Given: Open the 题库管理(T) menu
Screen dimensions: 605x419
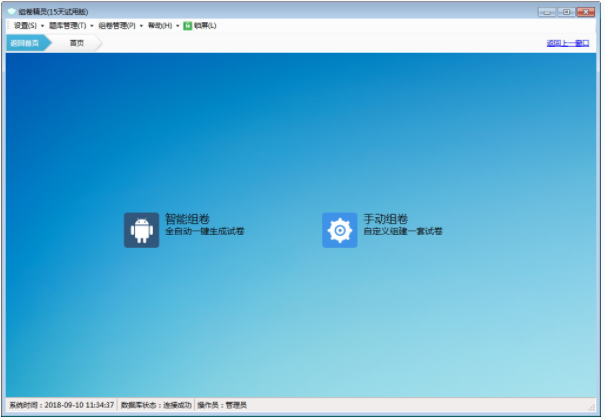Looking at the screenshot, I should tap(68, 26).
